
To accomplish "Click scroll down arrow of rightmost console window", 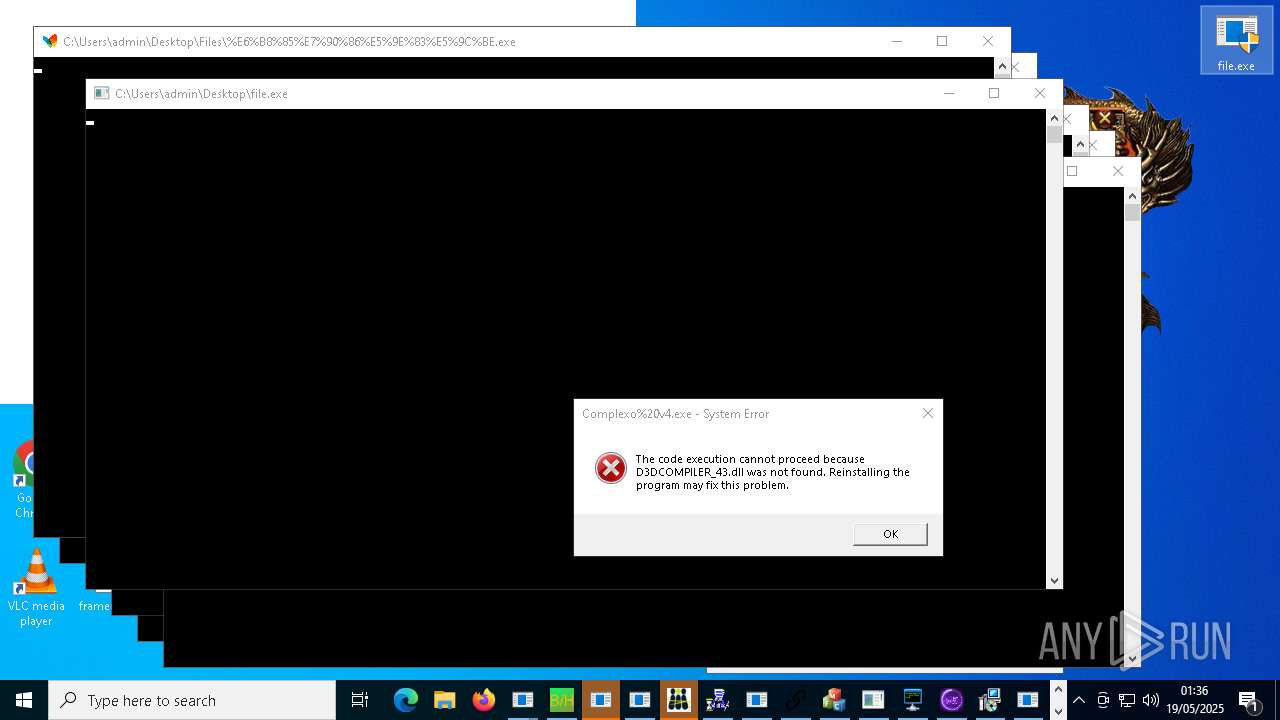I will [x=1132, y=658].
